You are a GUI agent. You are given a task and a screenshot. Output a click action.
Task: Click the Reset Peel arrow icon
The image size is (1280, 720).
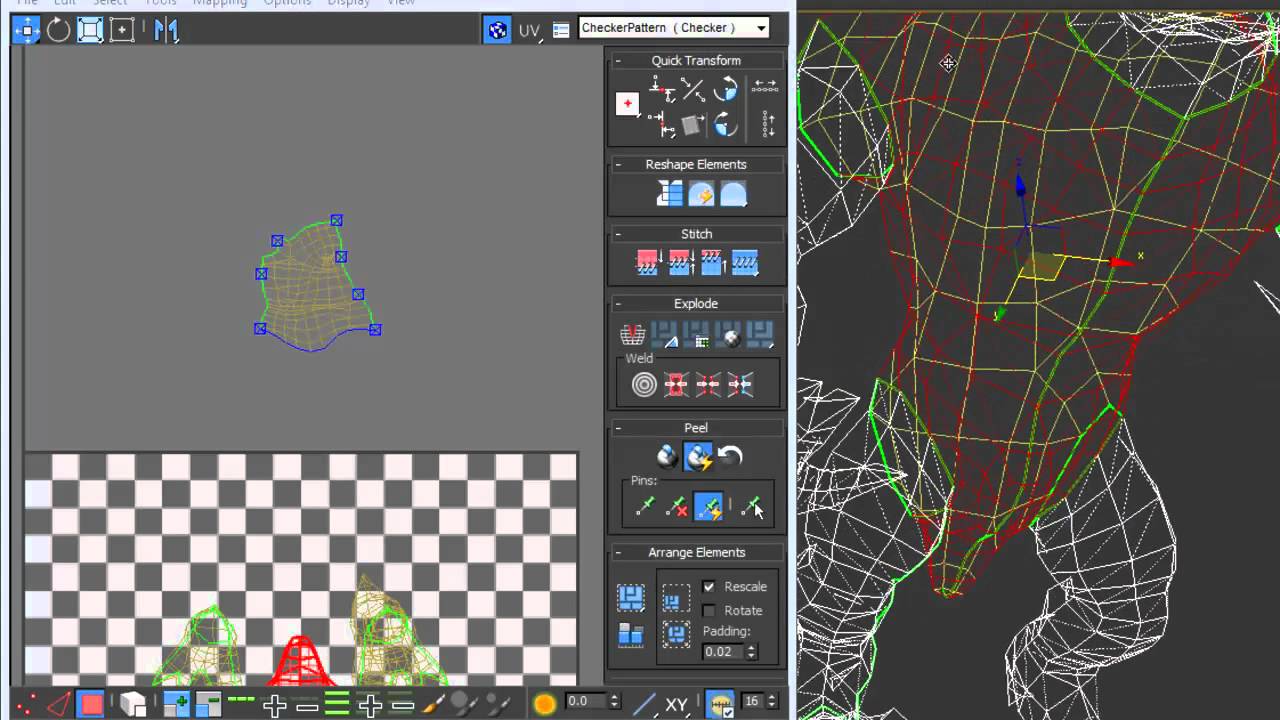[x=730, y=458]
